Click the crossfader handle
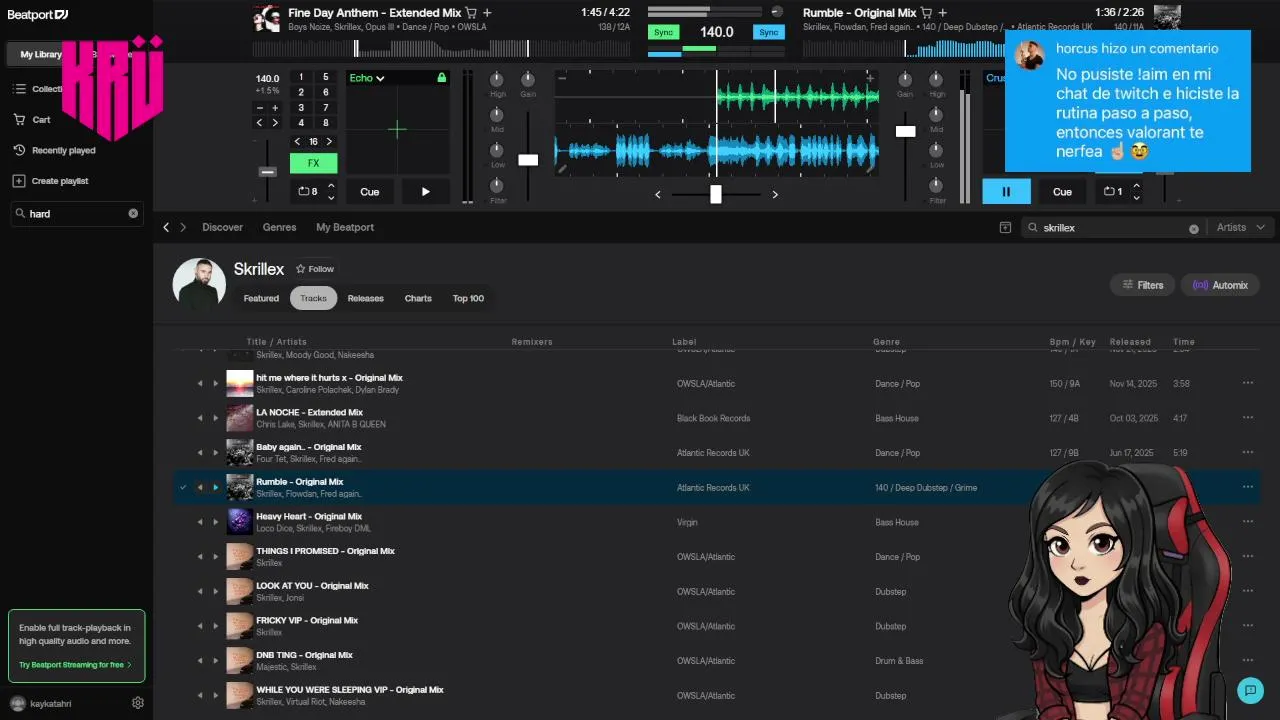Image resolution: width=1280 pixels, height=720 pixels. (x=716, y=194)
